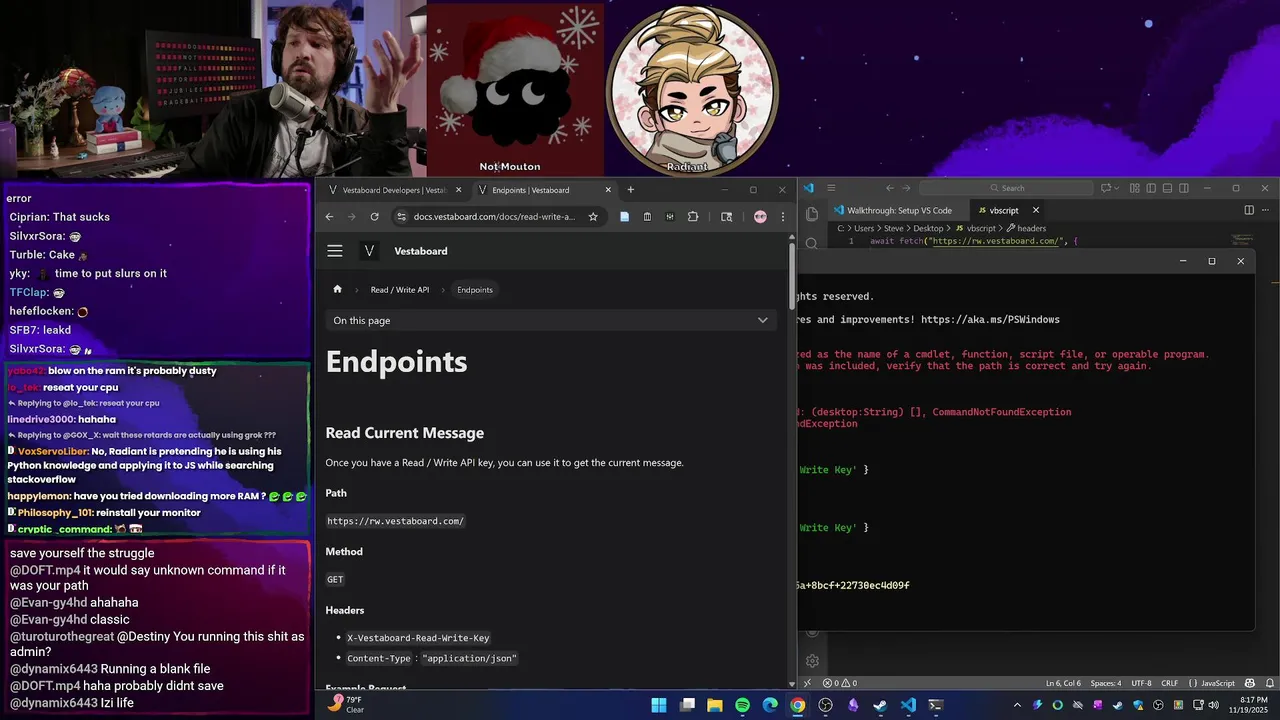
Task: Expand the On this page dropdown
Action: [551, 320]
